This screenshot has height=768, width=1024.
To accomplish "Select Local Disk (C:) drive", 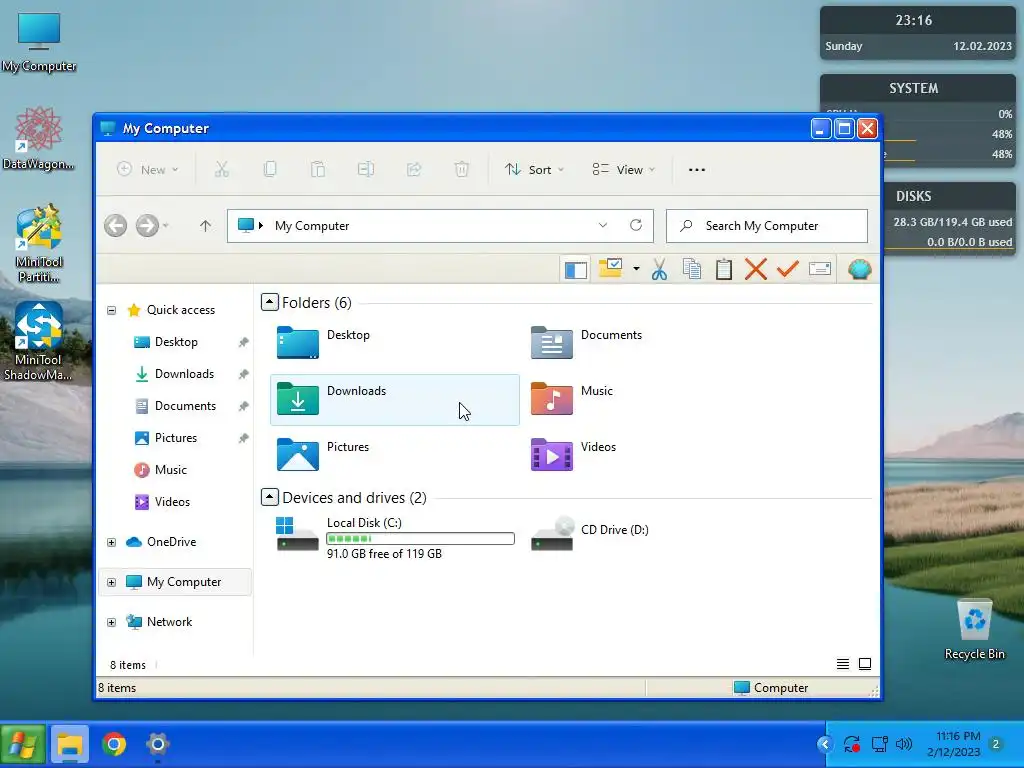I will point(394,537).
